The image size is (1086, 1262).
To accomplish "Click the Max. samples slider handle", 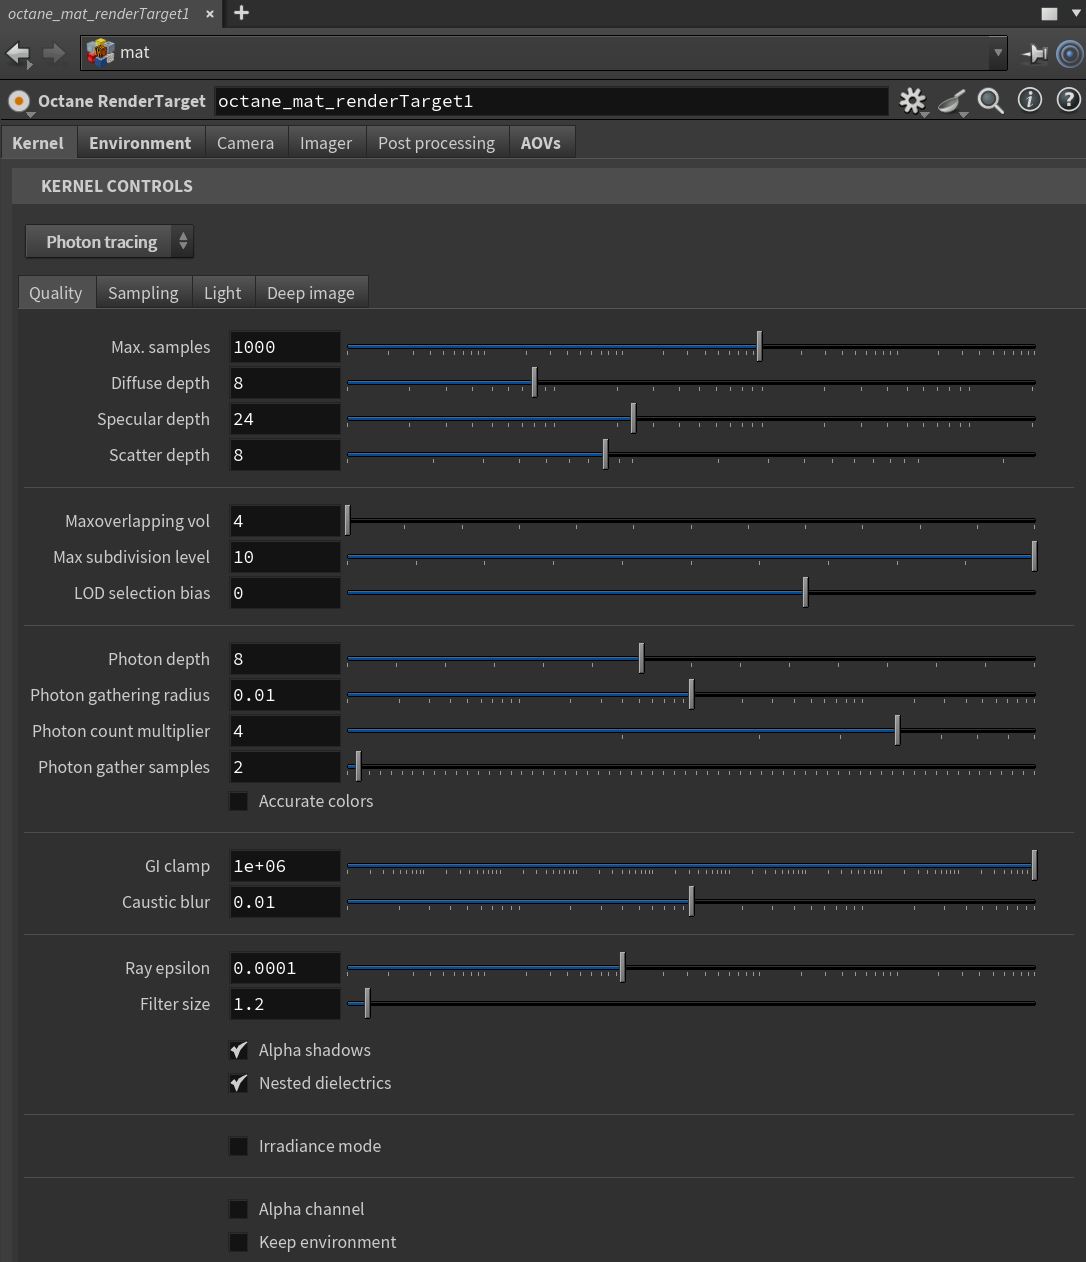I will (759, 347).
